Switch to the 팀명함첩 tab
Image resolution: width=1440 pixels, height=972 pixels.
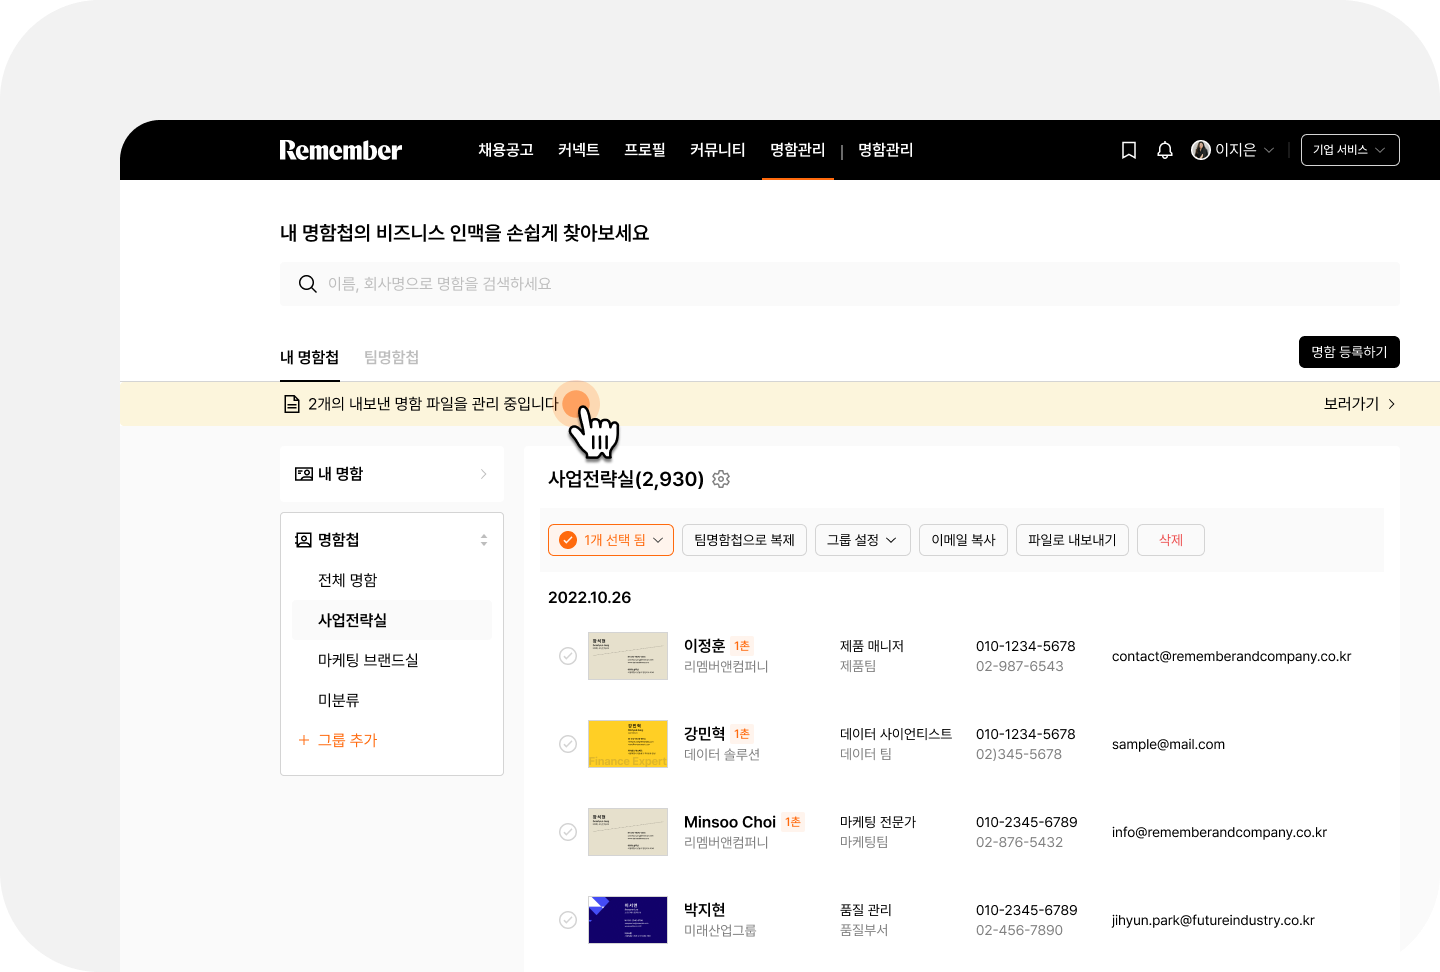(x=391, y=357)
